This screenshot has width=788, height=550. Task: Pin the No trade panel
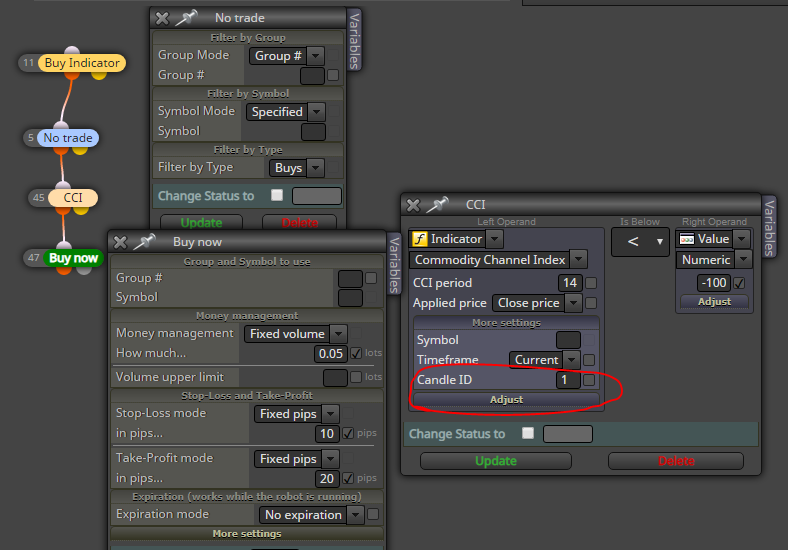pos(186,18)
